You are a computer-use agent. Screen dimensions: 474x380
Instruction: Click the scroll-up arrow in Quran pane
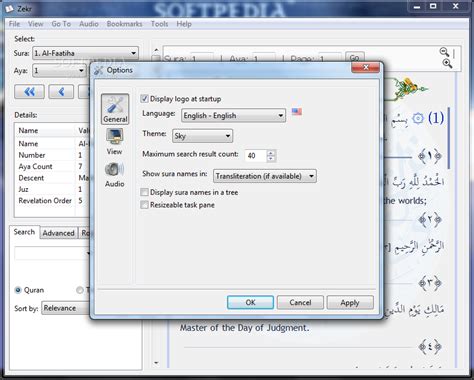[x=156, y=50]
